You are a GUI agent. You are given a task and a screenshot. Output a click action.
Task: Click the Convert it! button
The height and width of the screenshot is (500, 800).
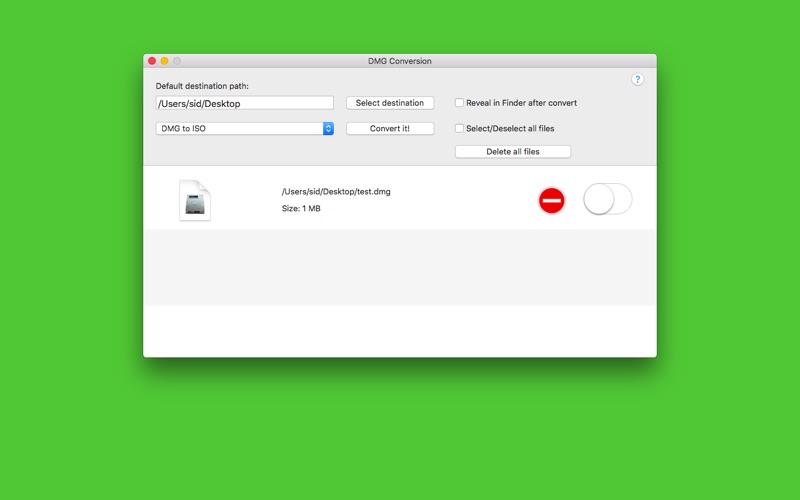(x=390, y=129)
